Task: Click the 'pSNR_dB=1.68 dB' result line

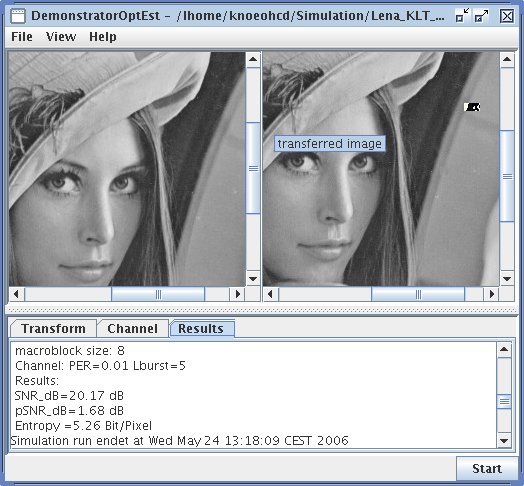Action: [70, 410]
